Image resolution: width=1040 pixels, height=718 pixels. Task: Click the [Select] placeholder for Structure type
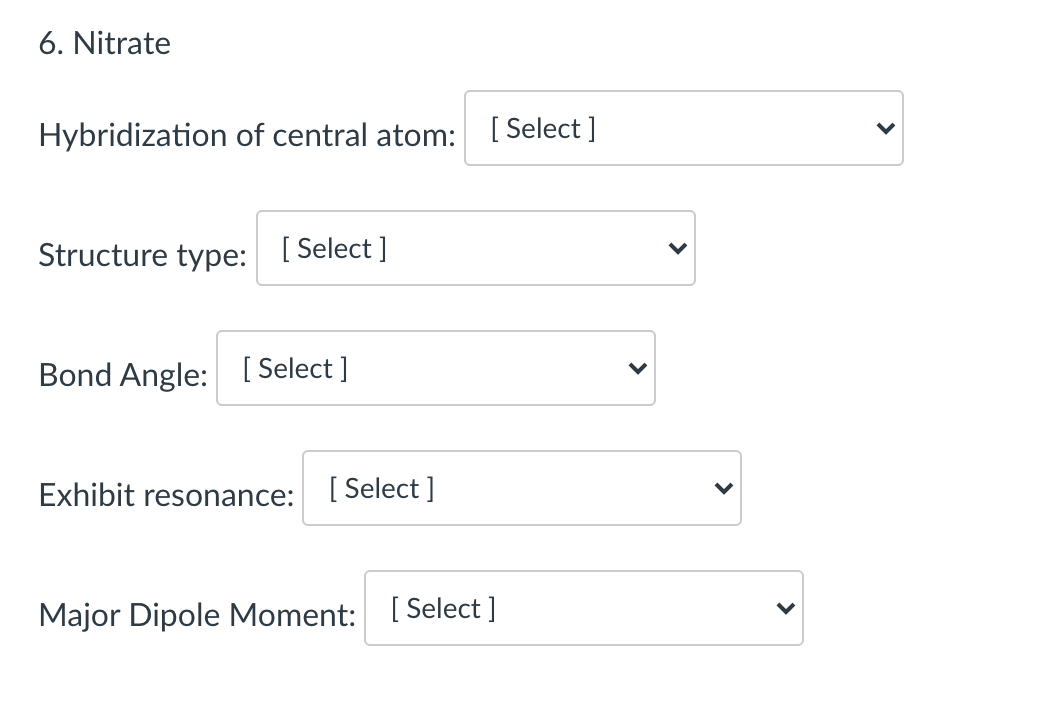334,248
